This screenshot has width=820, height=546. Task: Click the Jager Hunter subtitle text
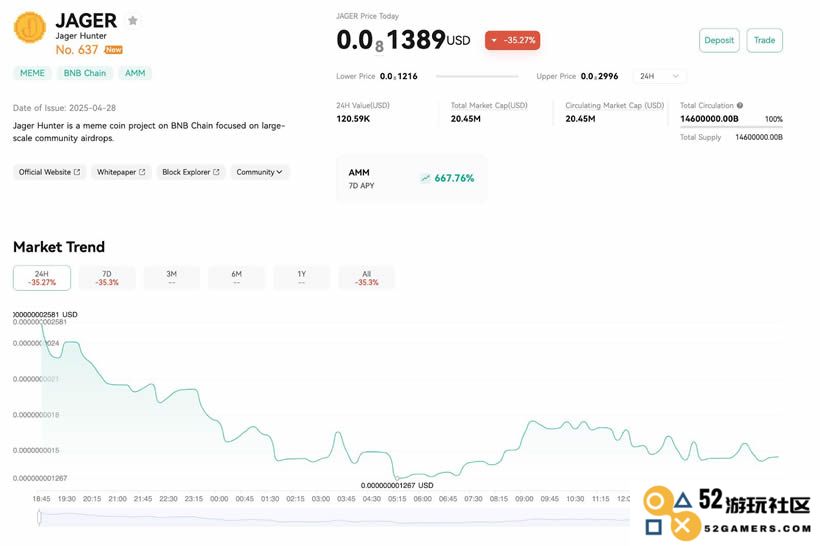(x=81, y=36)
